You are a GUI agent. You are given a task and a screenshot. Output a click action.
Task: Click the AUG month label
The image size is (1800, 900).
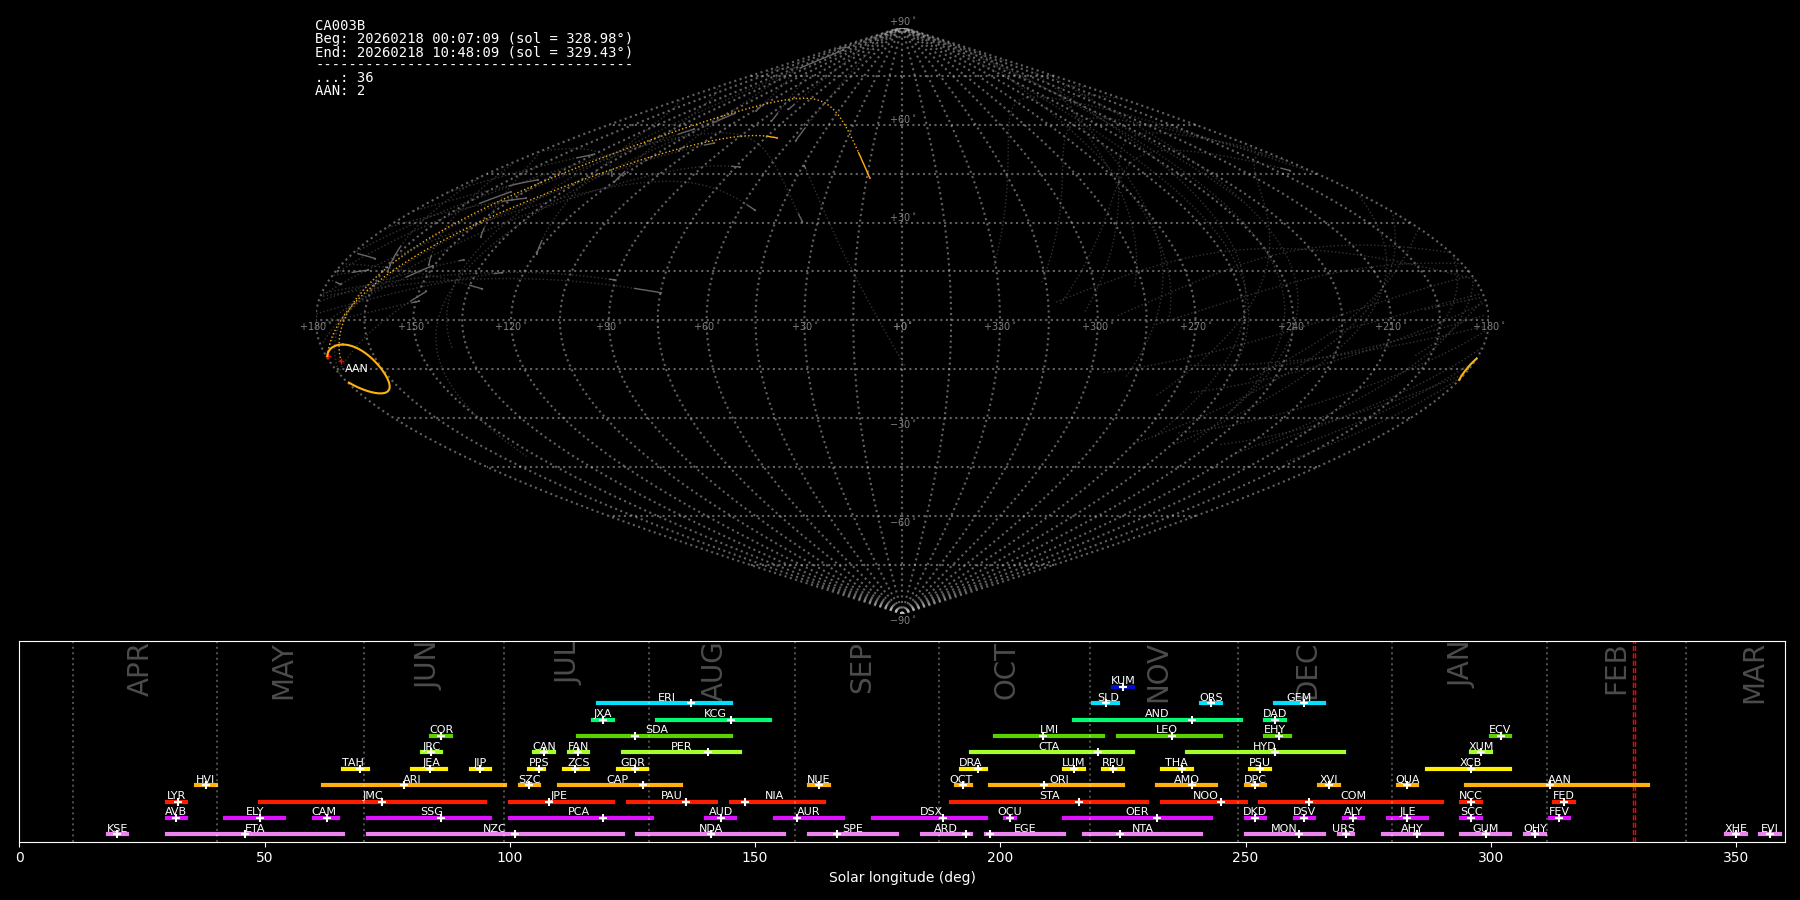point(711,670)
